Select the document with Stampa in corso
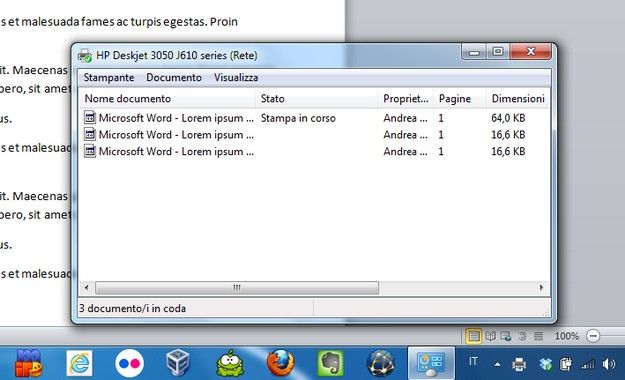The image size is (625, 380). 314,118
